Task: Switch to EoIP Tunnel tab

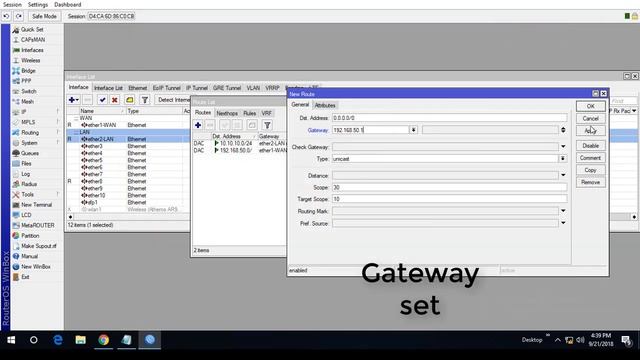Action: click(x=166, y=88)
